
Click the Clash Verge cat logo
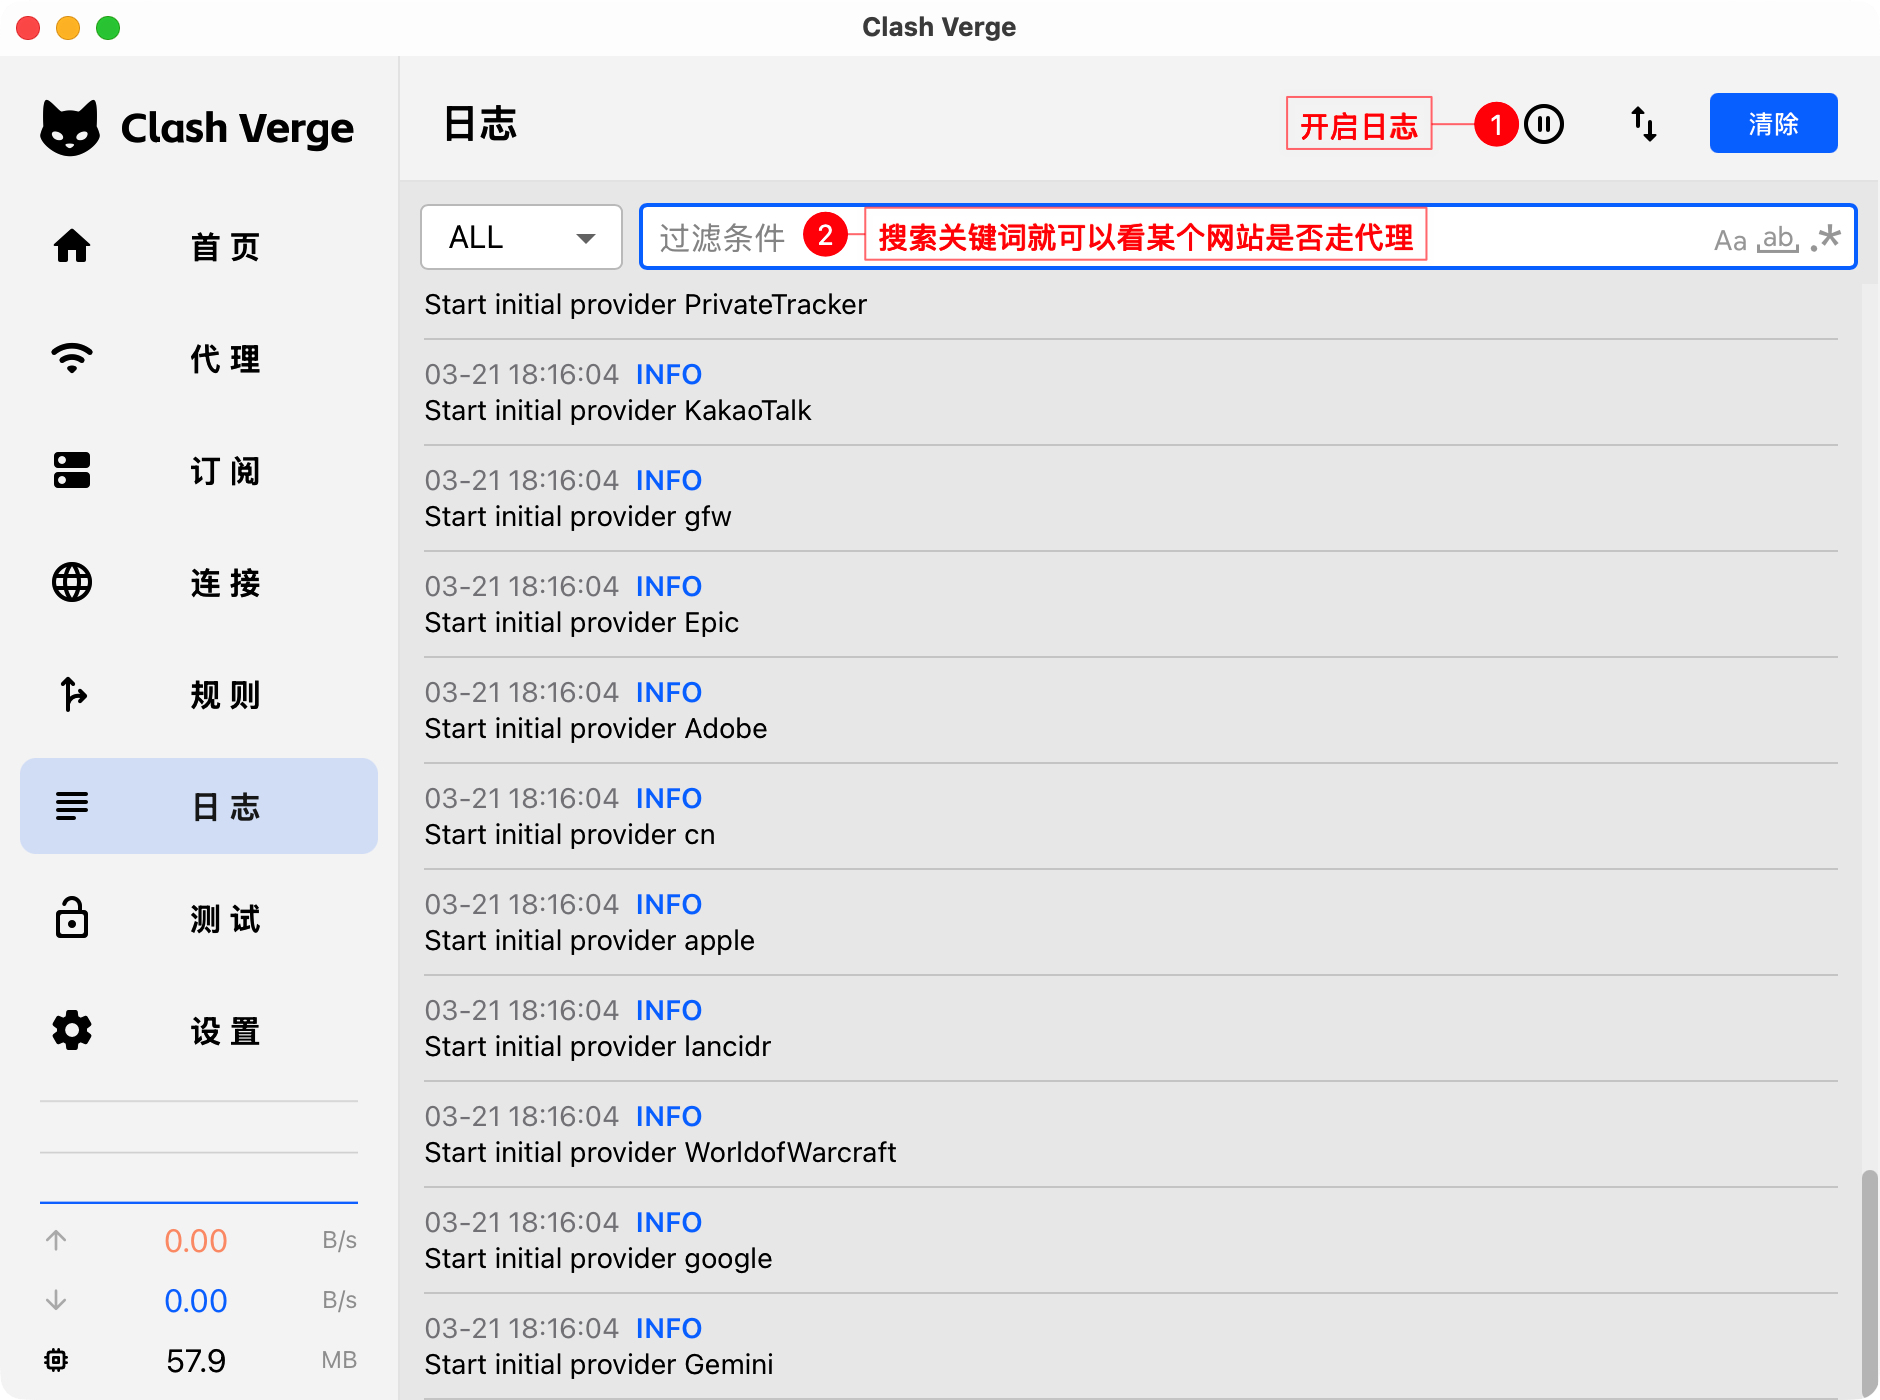(x=70, y=128)
